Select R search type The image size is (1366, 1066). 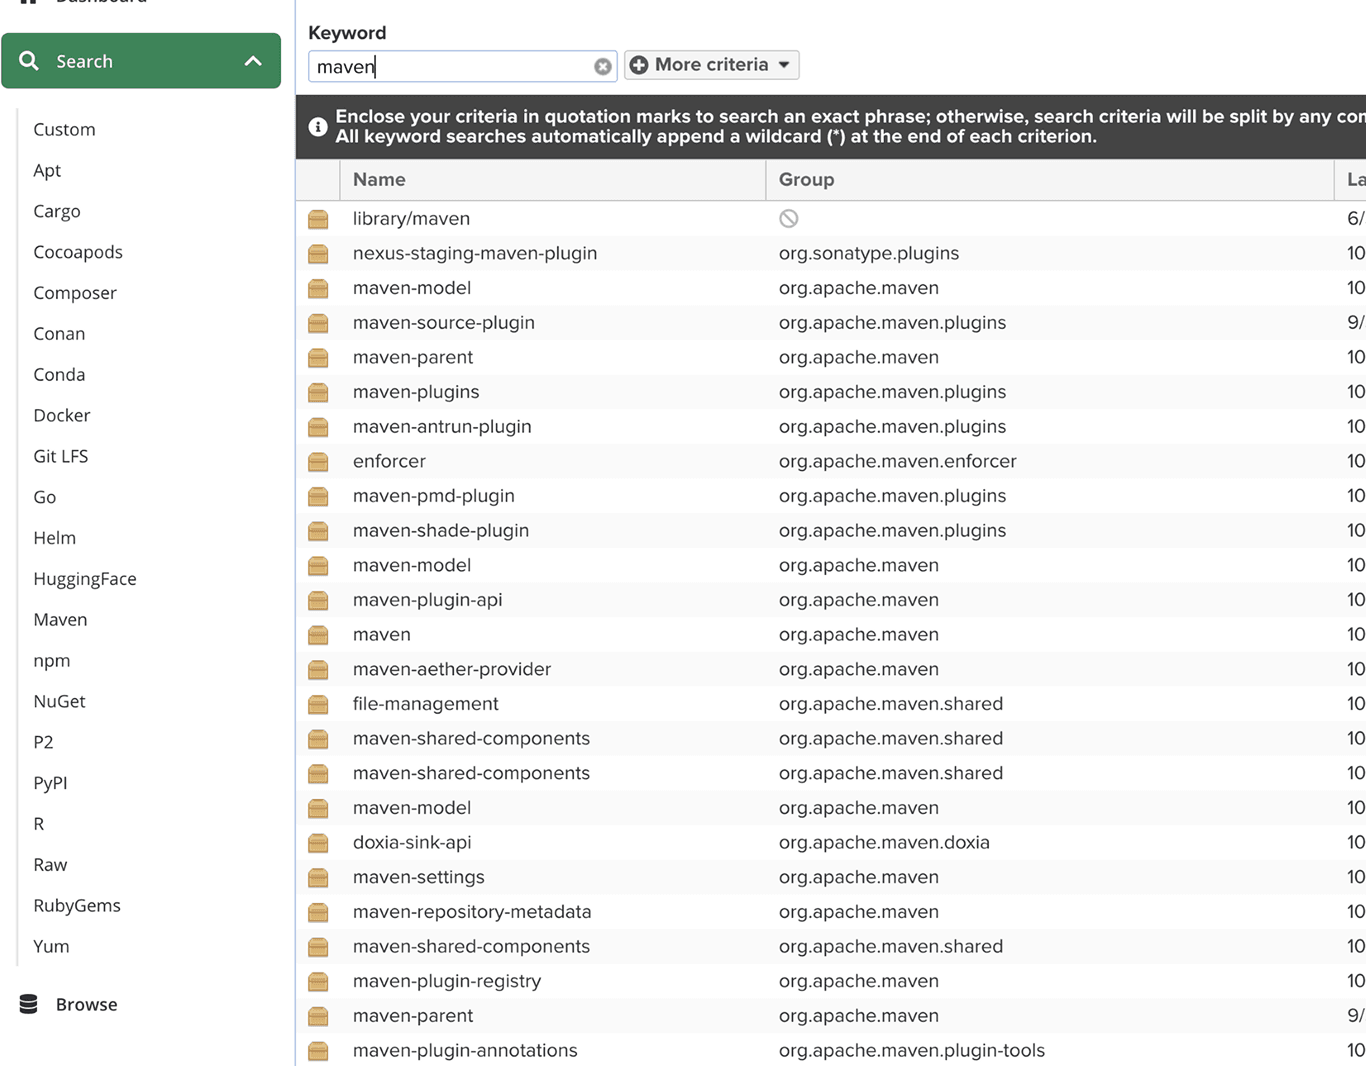coord(39,824)
